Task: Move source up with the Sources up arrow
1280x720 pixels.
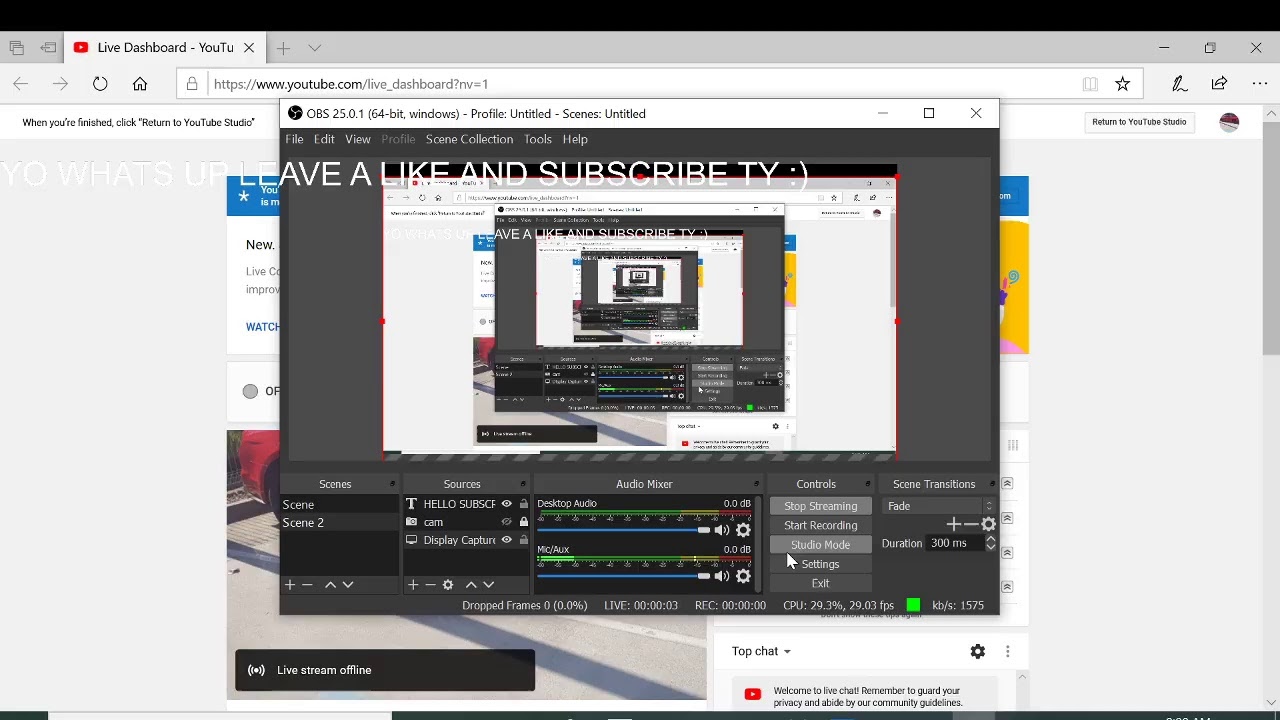Action: tap(471, 585)
